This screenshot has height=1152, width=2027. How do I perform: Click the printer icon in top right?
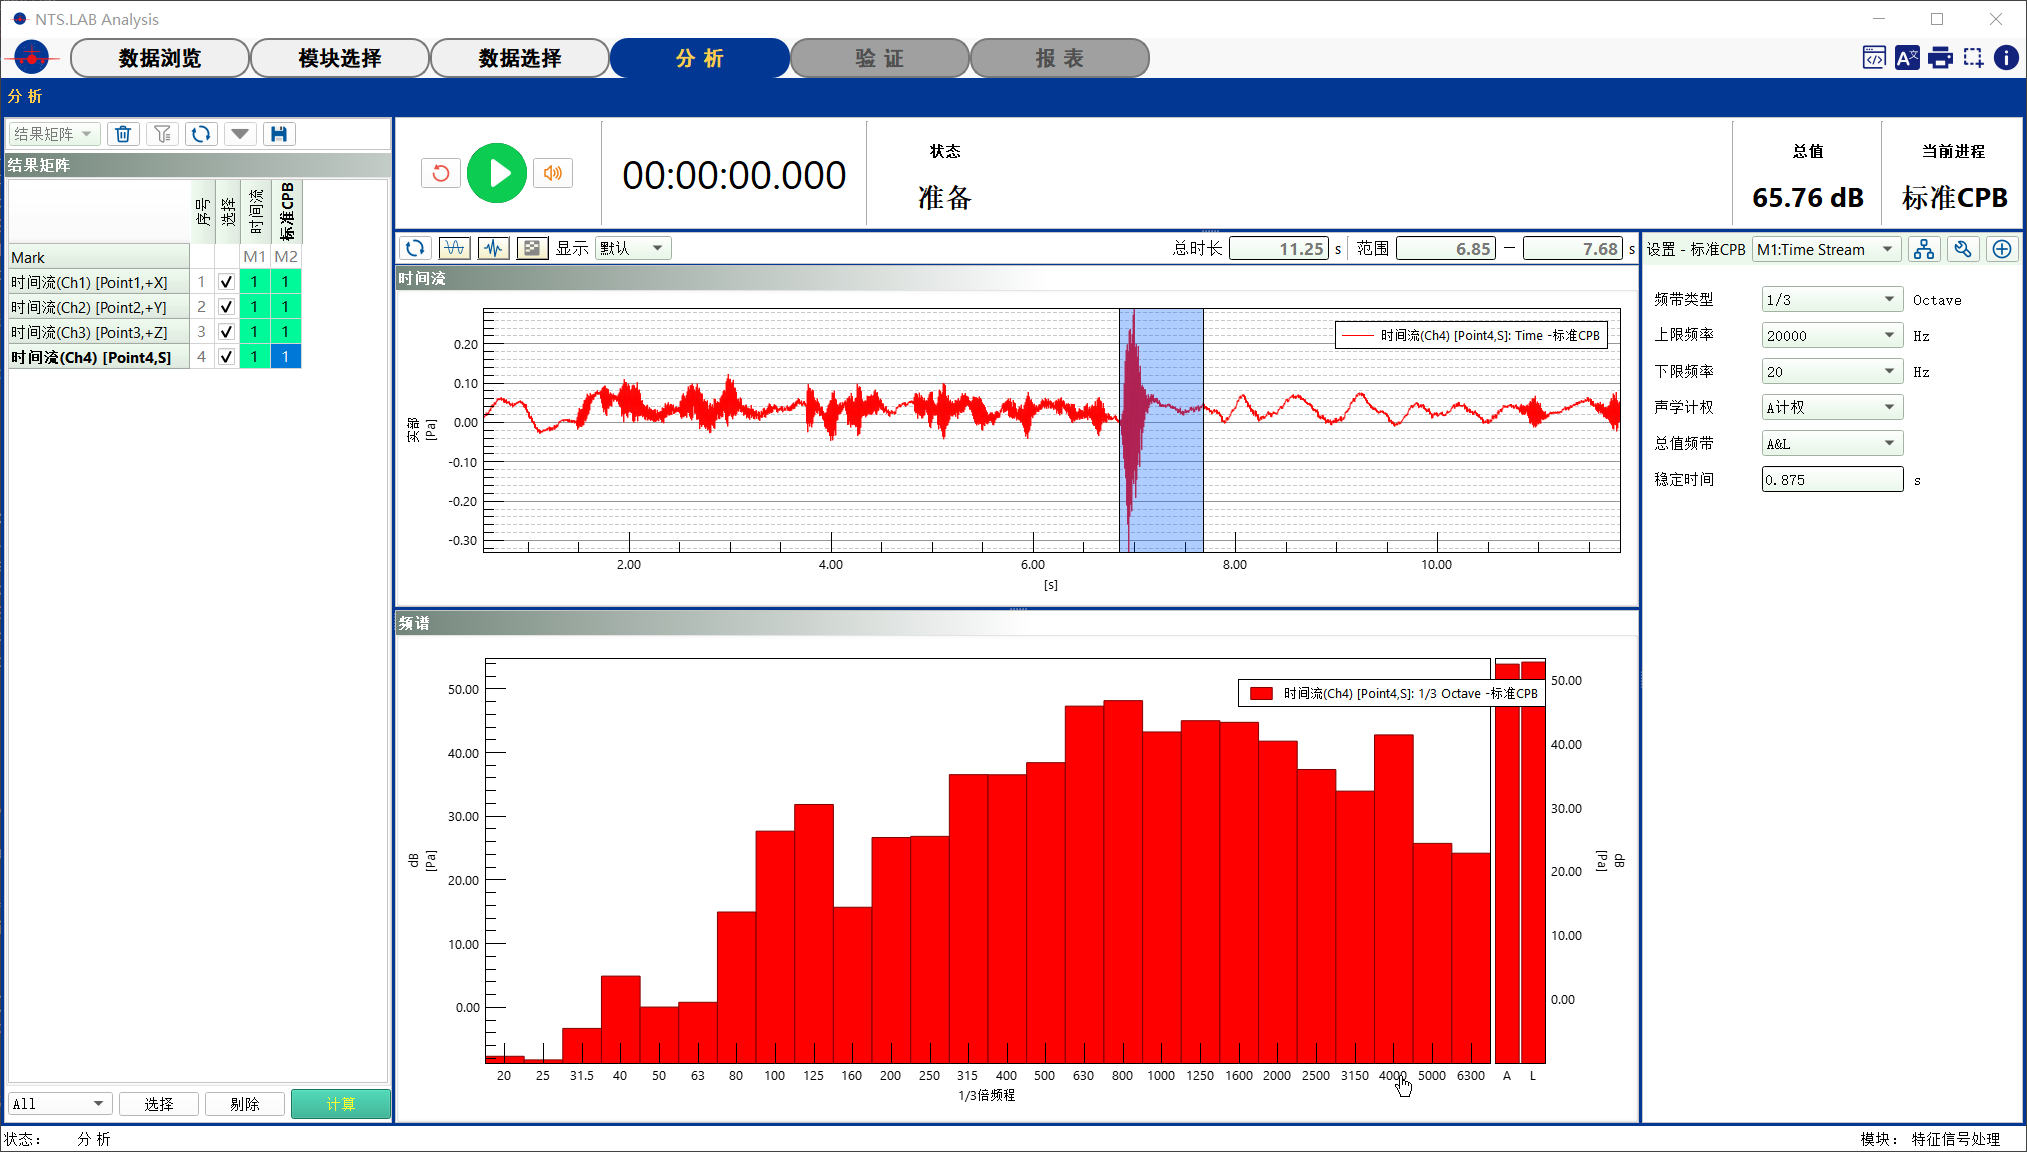[x=1940, y=58]
